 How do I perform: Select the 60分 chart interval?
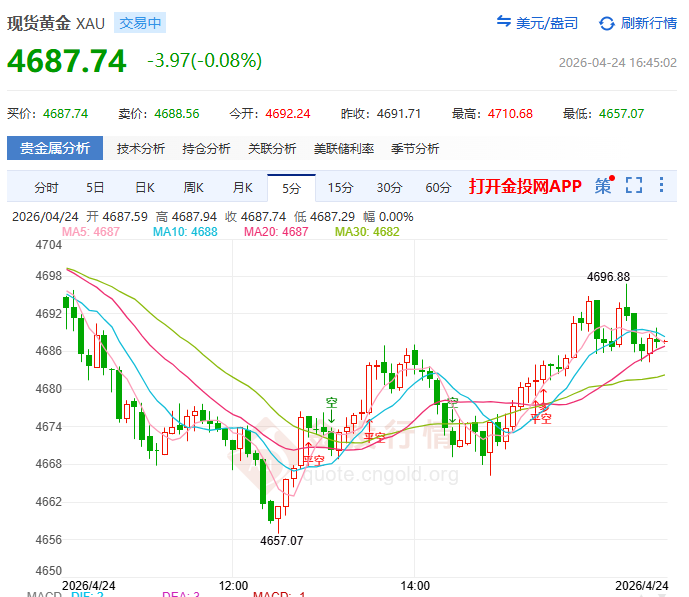438,188
